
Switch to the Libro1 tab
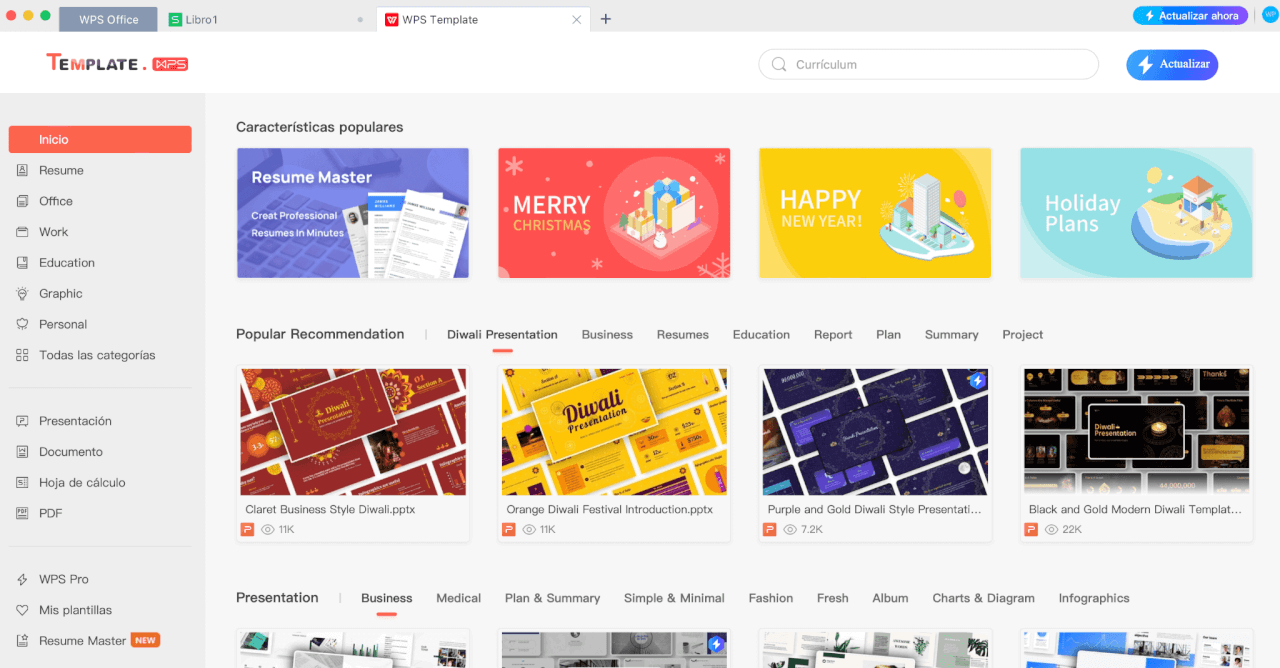pyautogui.click(x=200, y=20)
